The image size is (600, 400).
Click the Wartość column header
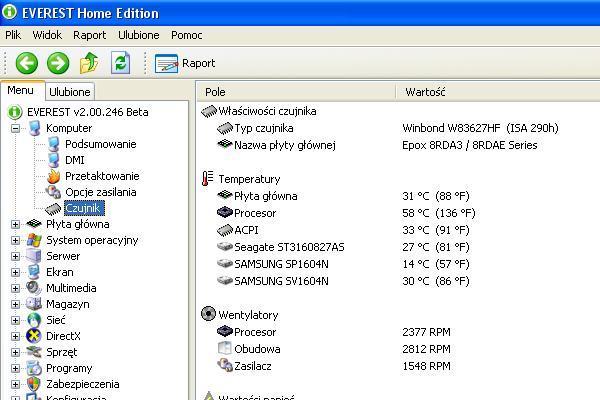click(498, 92)
